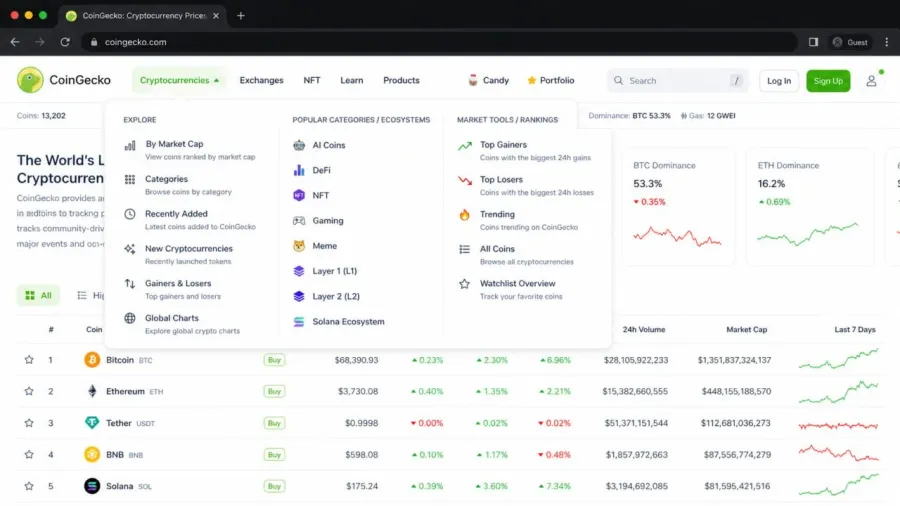Star Bitcoin to add to watchlist
This screenshot has width=900, height=506.
[x=29, y=360]
